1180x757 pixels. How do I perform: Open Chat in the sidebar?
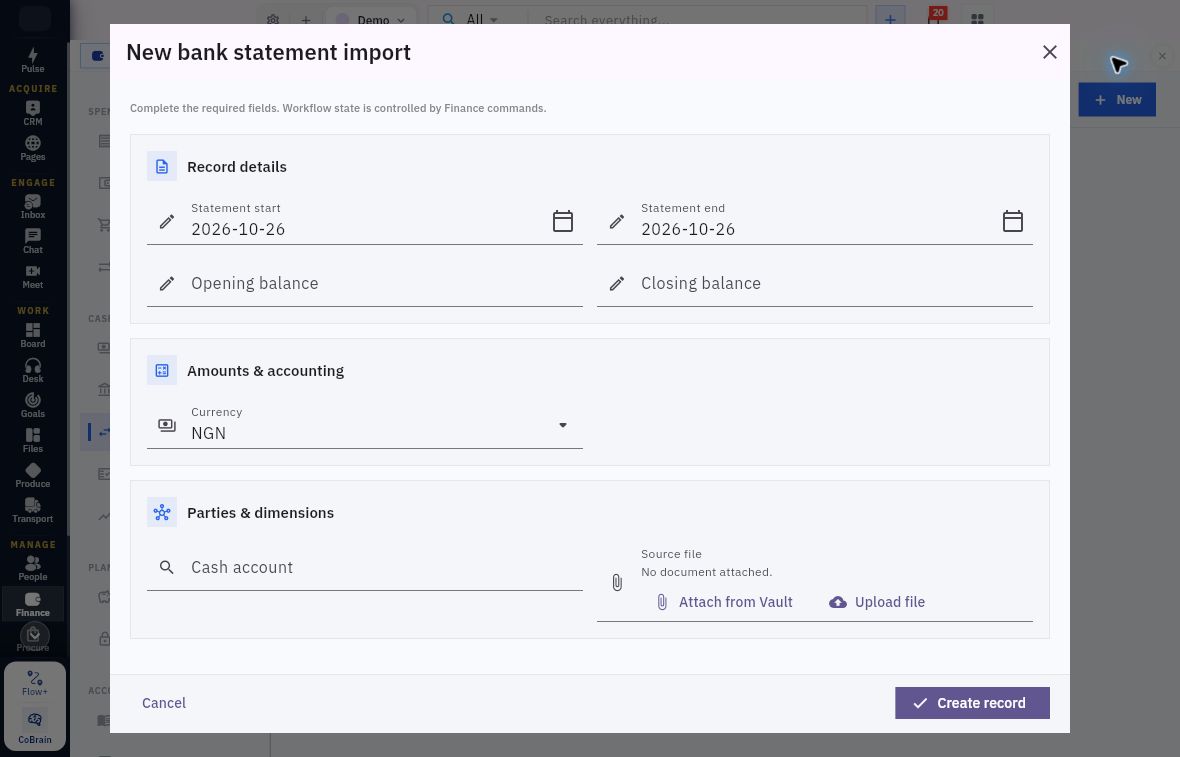pyautogui.click(x=32, y=242)
